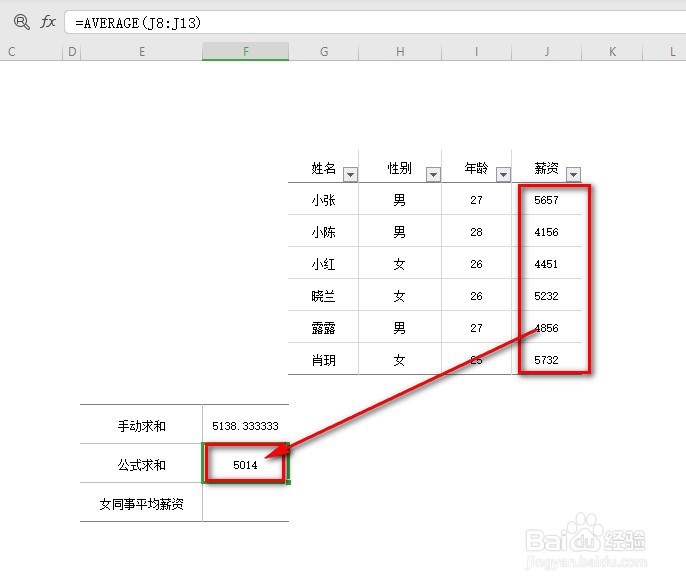This screenshot has width=686, height=586.
Task: Click the magnifier search icon beside fx
Action: [21, 21]
